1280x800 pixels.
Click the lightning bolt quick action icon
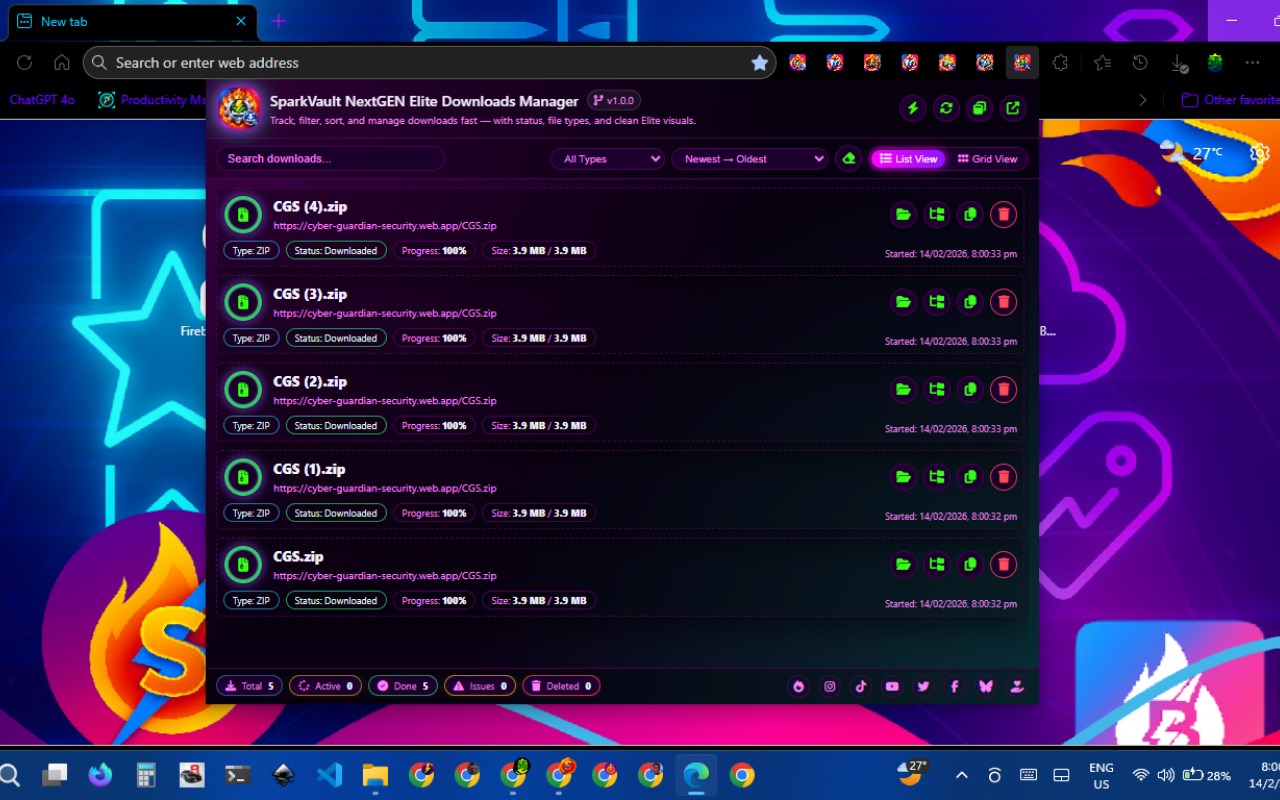tap(912, 108)
